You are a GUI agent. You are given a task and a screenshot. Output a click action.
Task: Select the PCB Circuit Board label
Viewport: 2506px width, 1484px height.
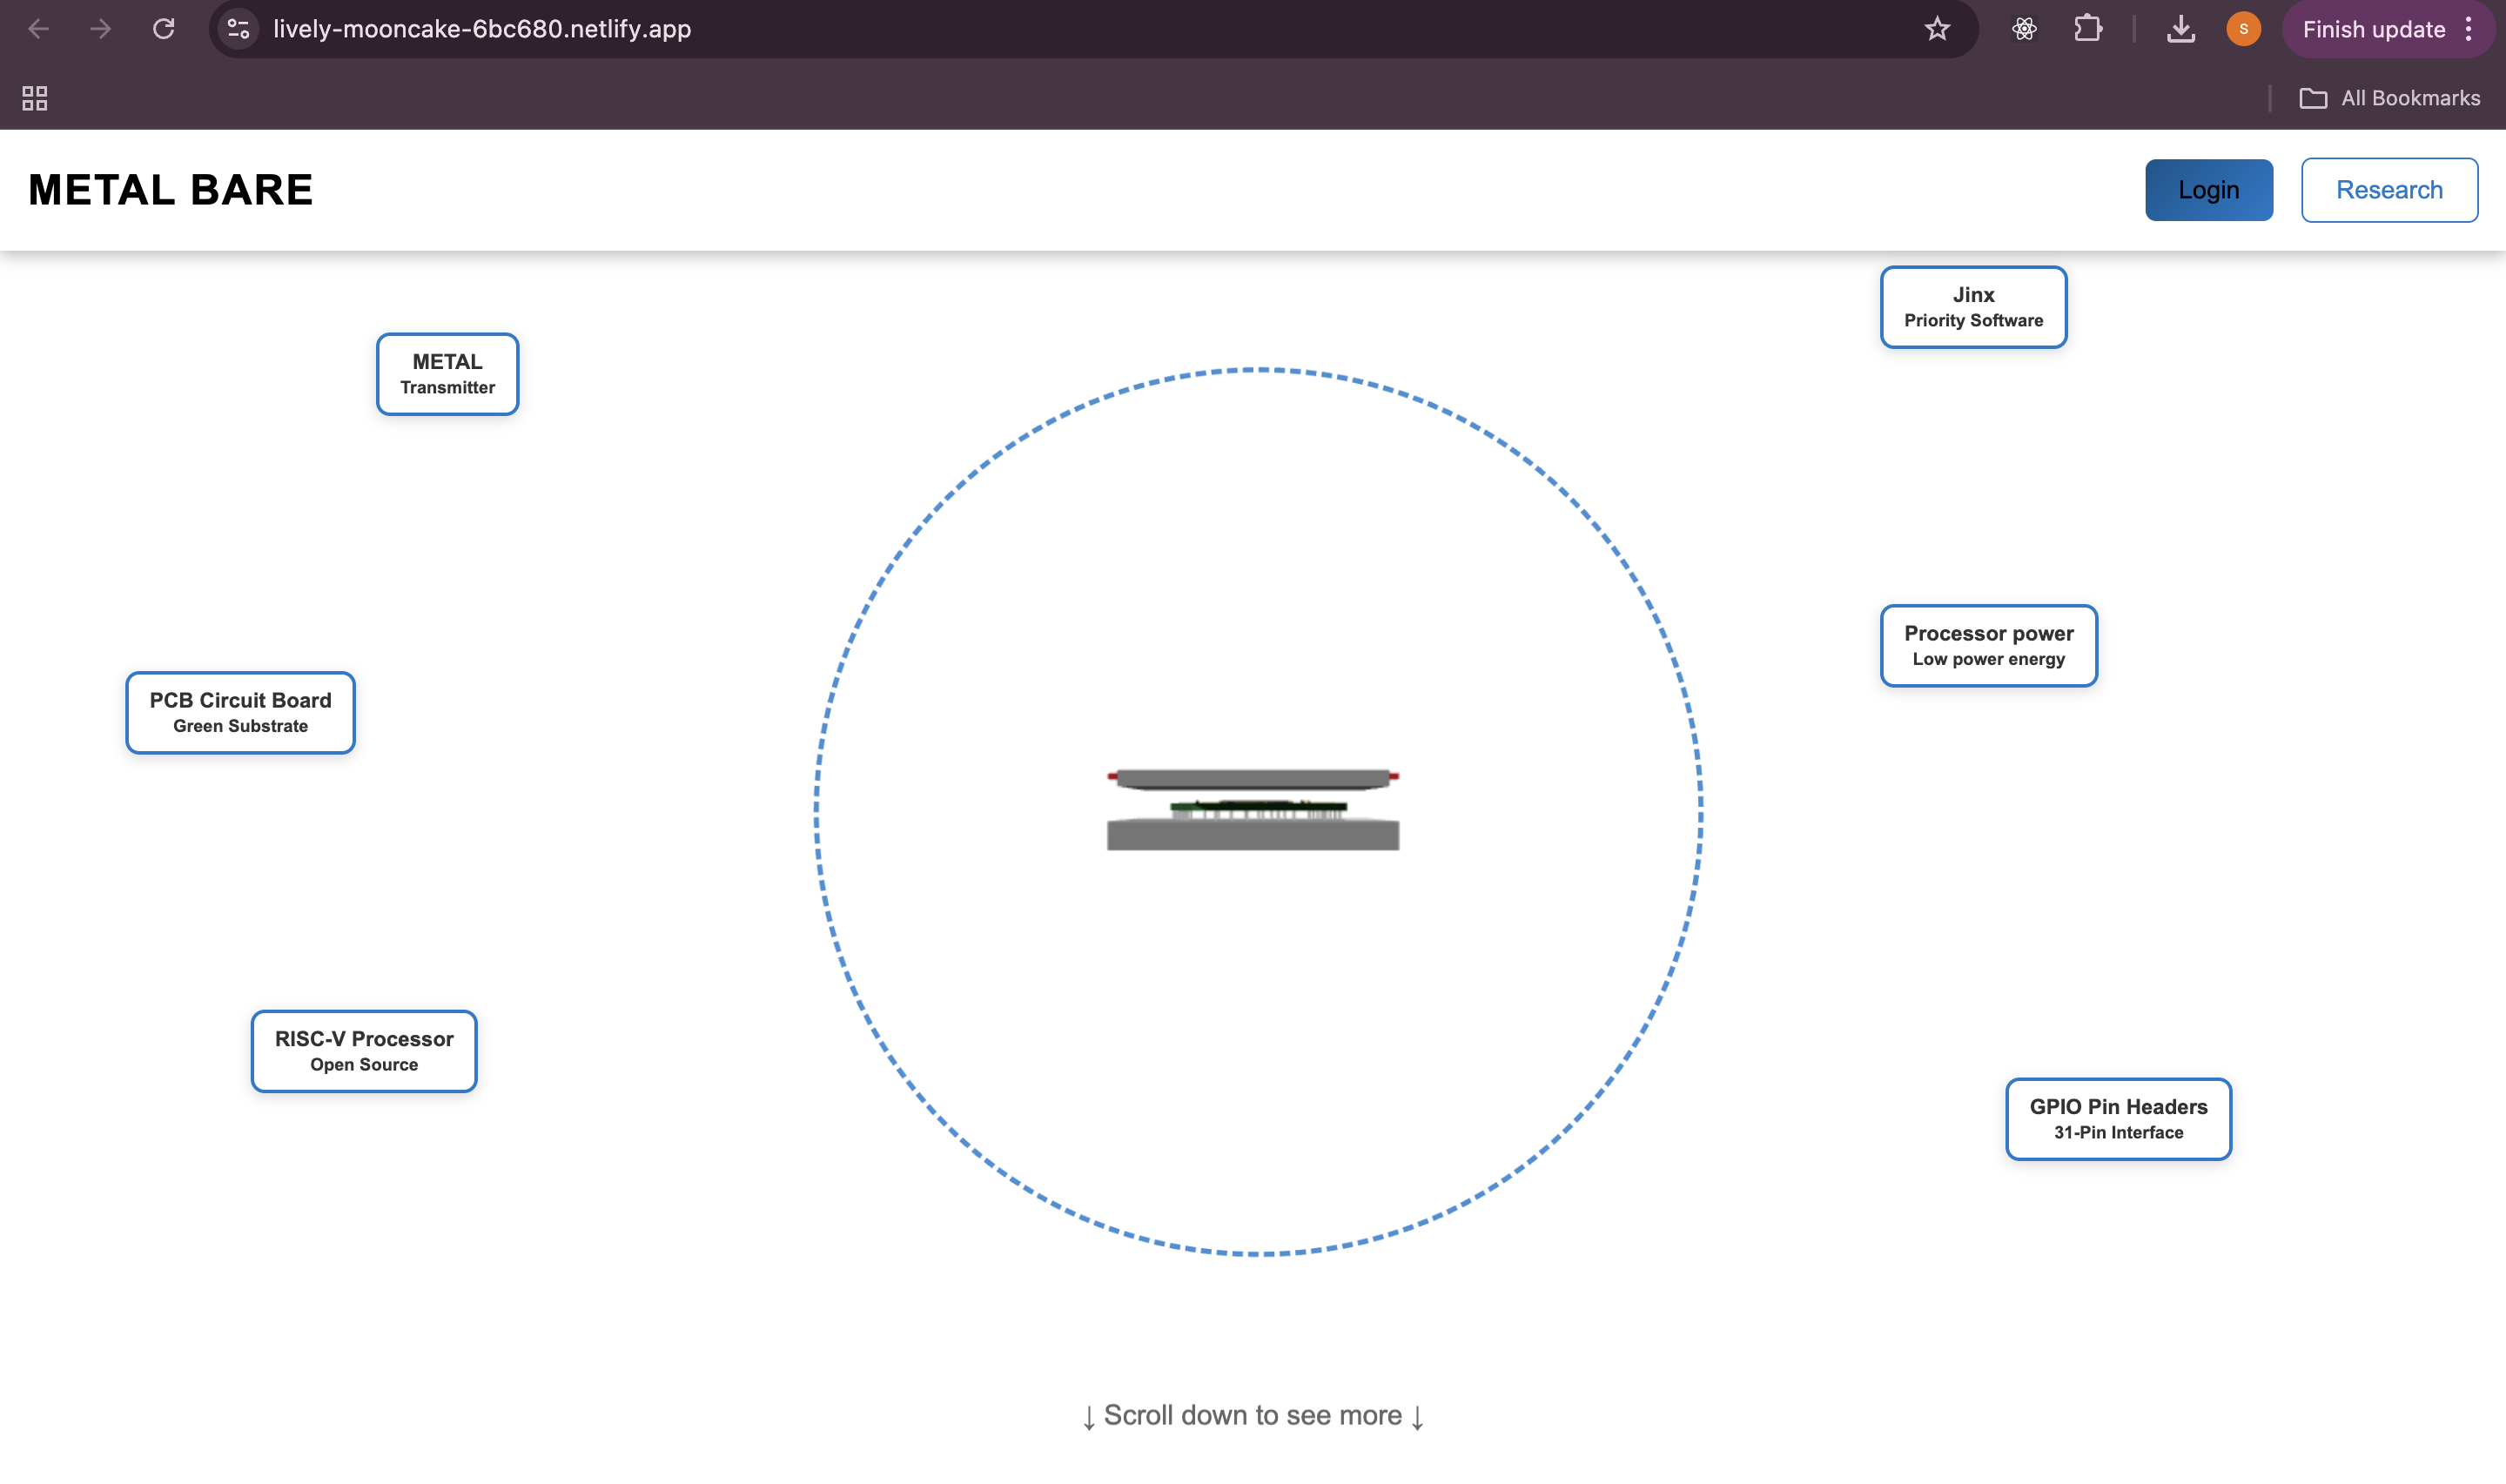tap(240, 712)
